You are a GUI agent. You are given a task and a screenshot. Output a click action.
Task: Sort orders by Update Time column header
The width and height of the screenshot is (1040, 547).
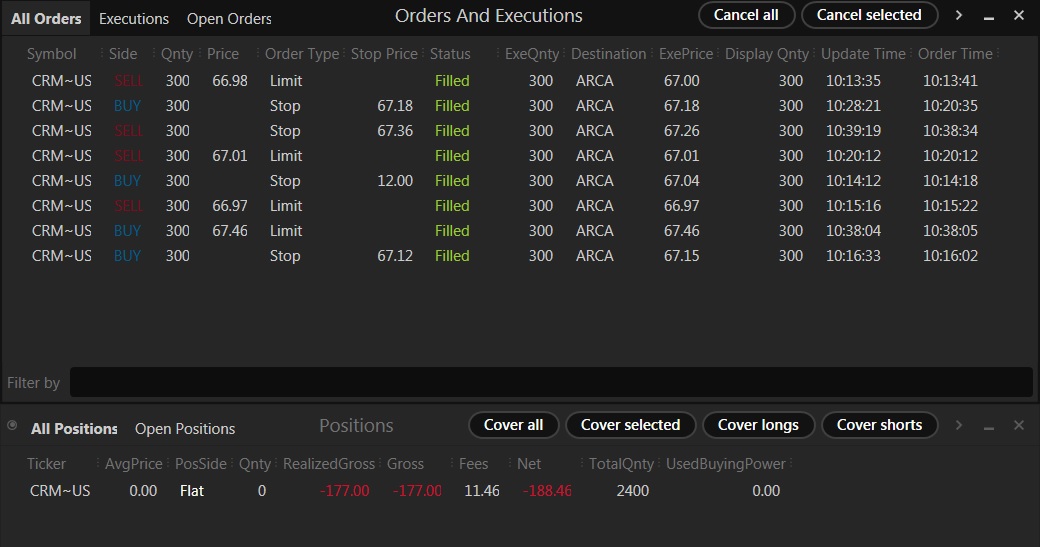click(863, 54)
